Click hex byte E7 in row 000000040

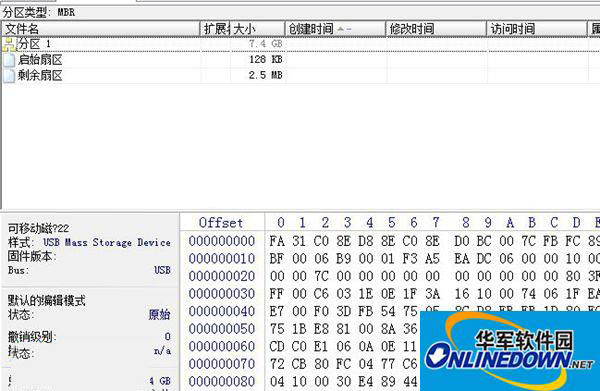coord(277,312)
